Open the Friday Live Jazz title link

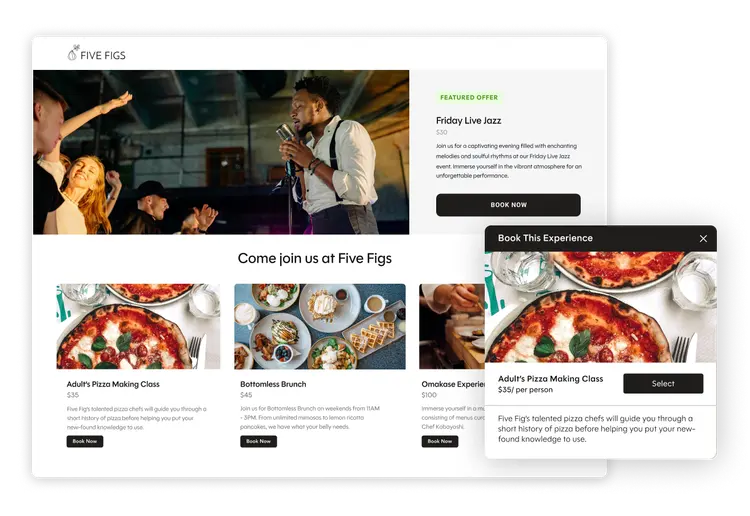click(468, 121)
